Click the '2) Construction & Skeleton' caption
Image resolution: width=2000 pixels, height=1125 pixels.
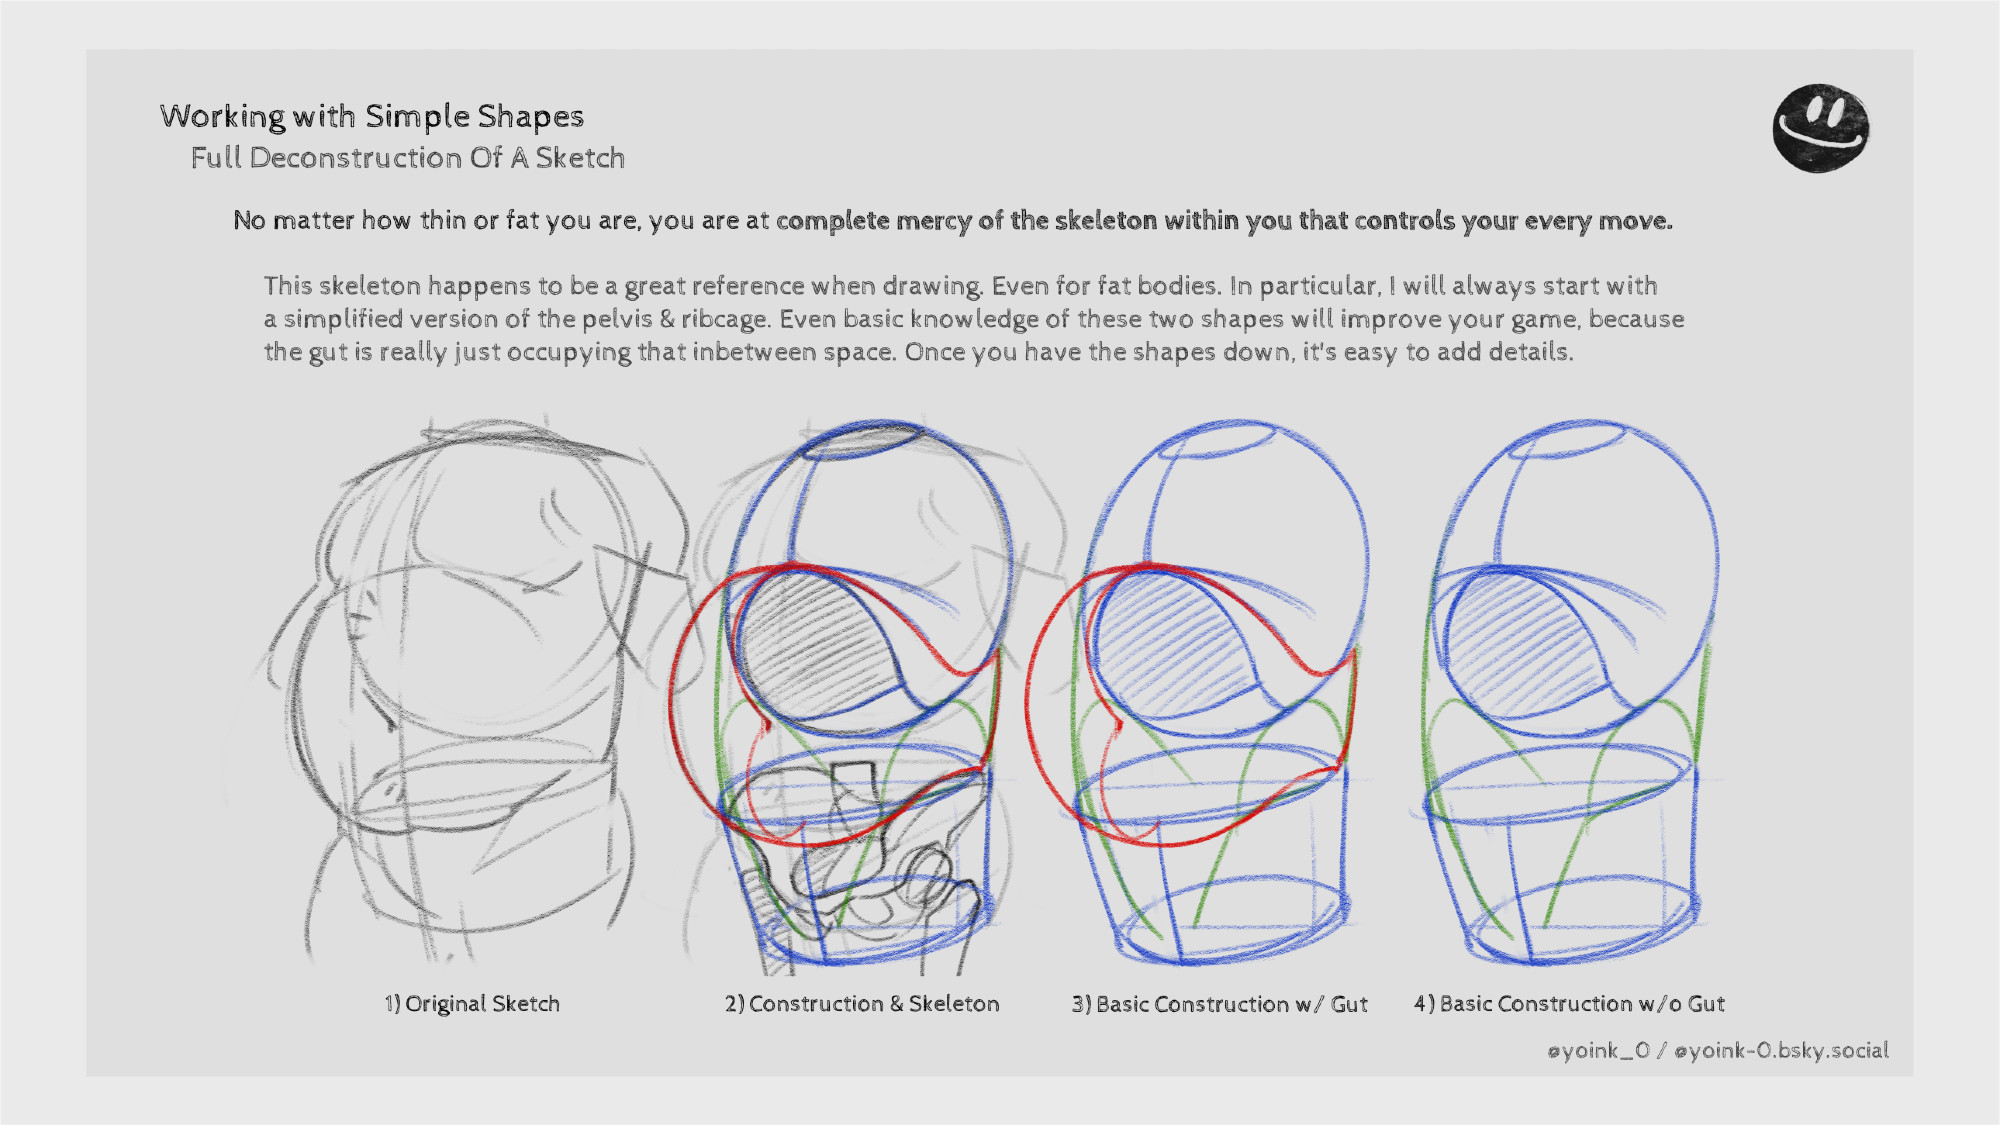[862, 1004]
